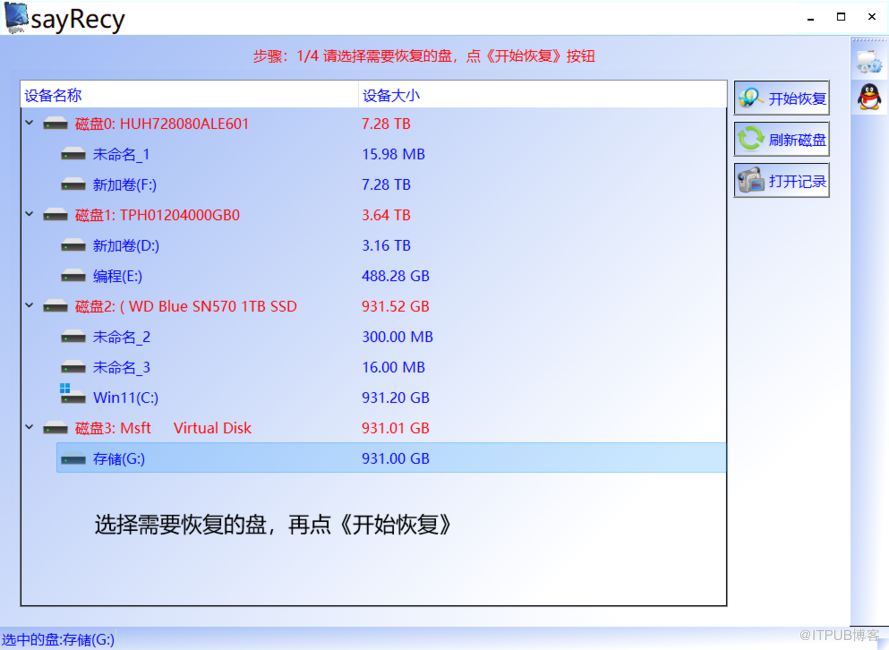Select the 新加卷(D:) volume

(x=126, y=246)
